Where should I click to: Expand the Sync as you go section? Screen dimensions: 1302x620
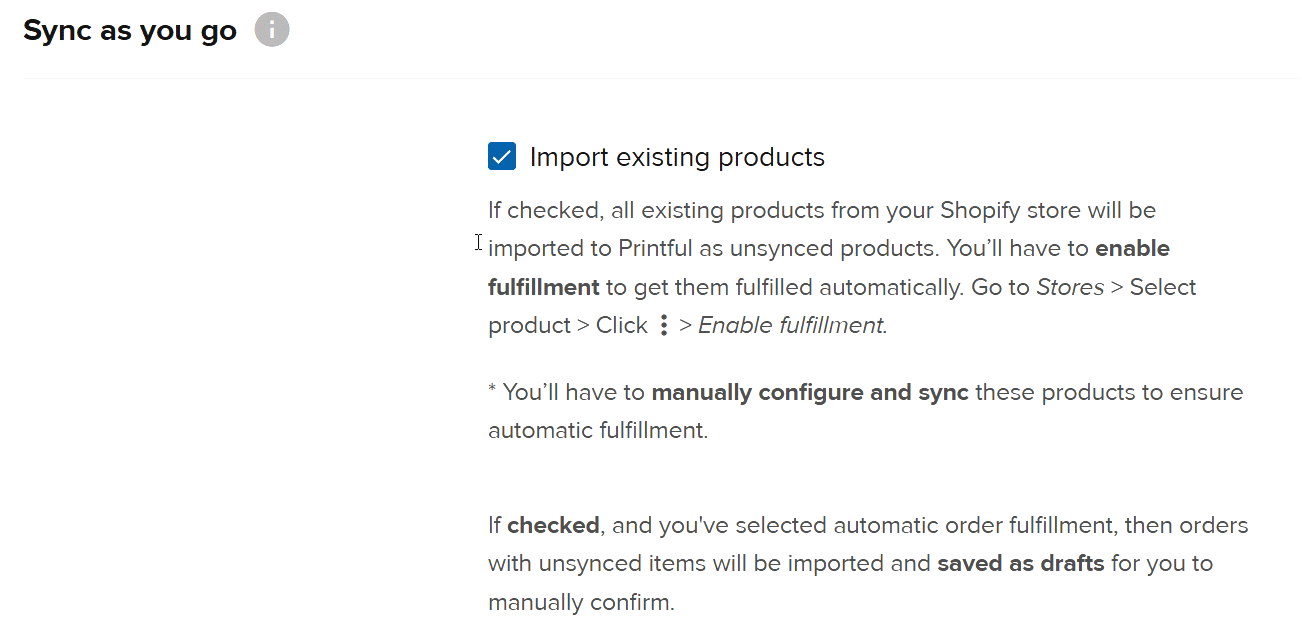tap(129, 29)
